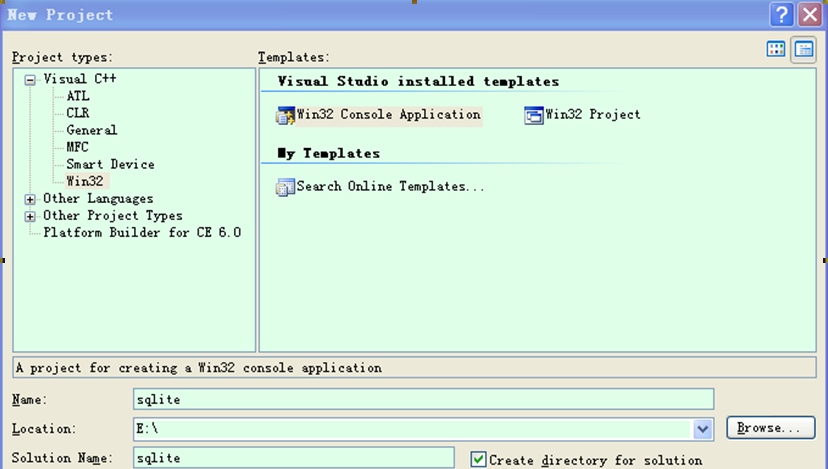Click in the Solution Name field

point(294,457)
